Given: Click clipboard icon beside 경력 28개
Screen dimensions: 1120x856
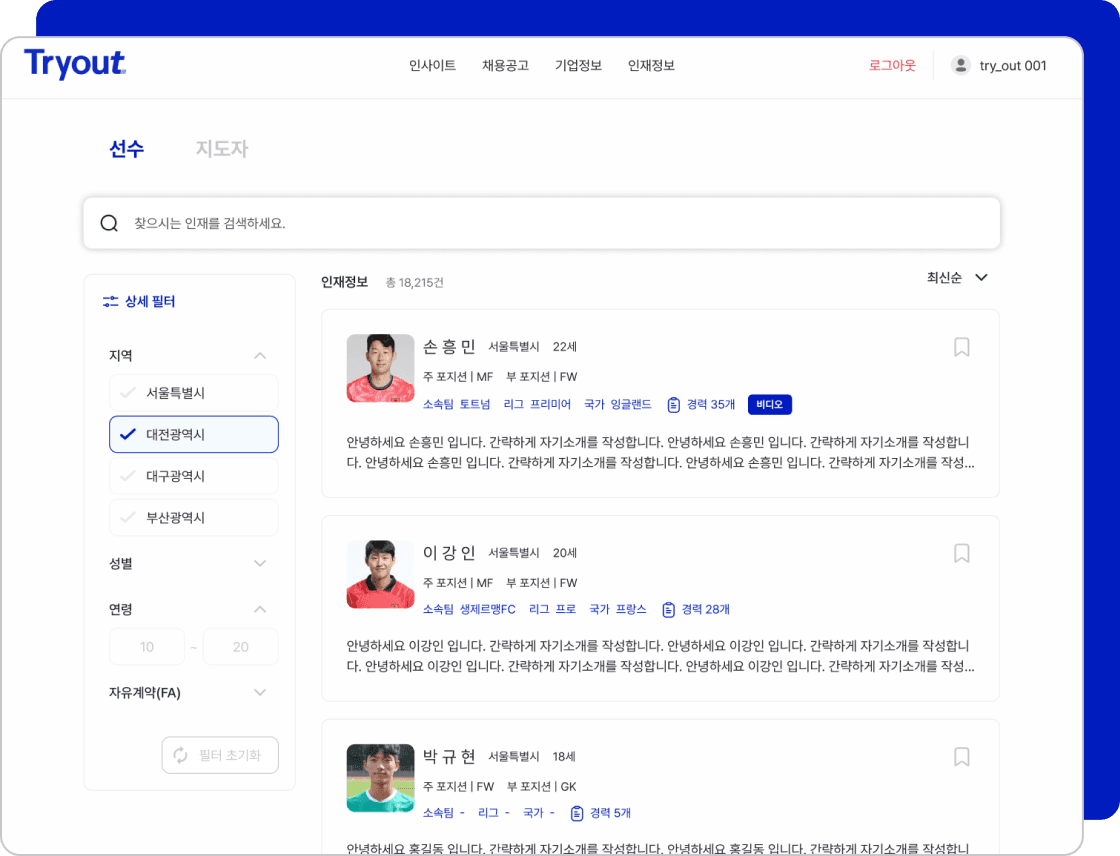Looking at the screenshot, I should click(669, 609).
